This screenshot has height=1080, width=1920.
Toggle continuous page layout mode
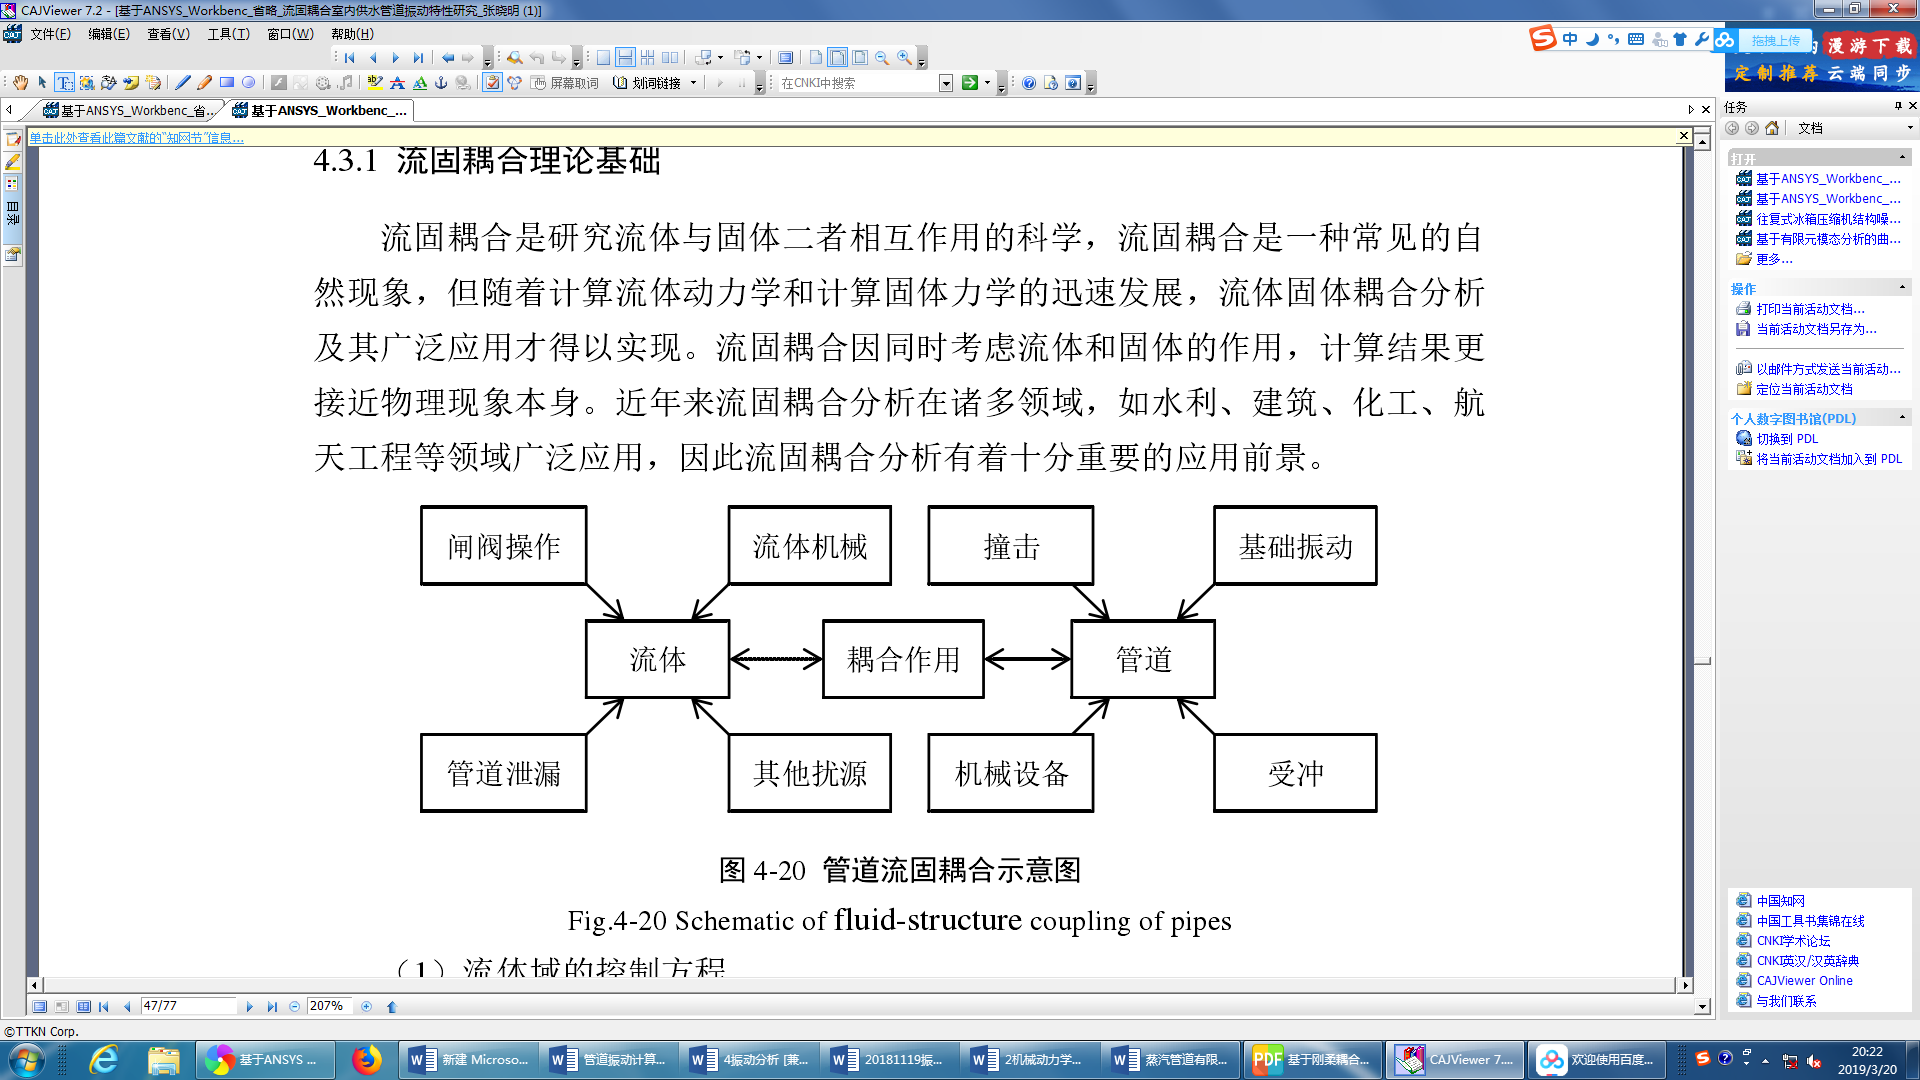625,58
